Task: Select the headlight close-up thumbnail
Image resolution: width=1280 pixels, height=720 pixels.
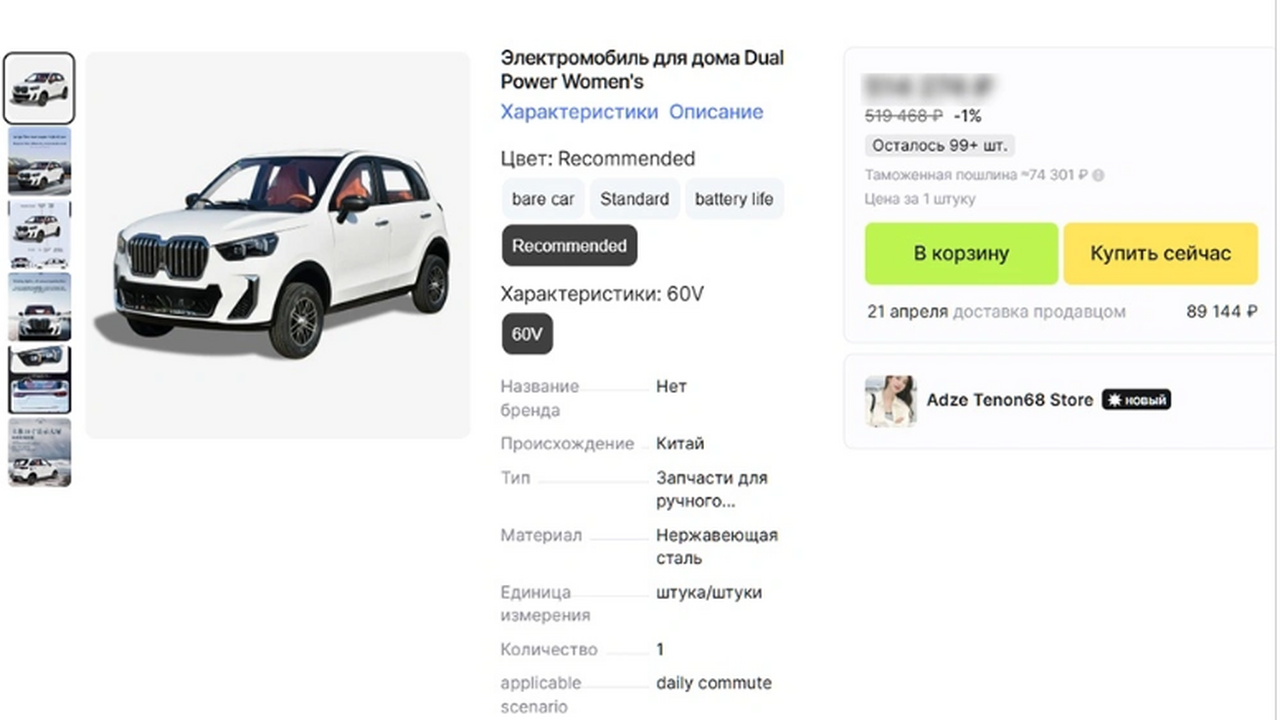Action: click(x=39, y=380)
